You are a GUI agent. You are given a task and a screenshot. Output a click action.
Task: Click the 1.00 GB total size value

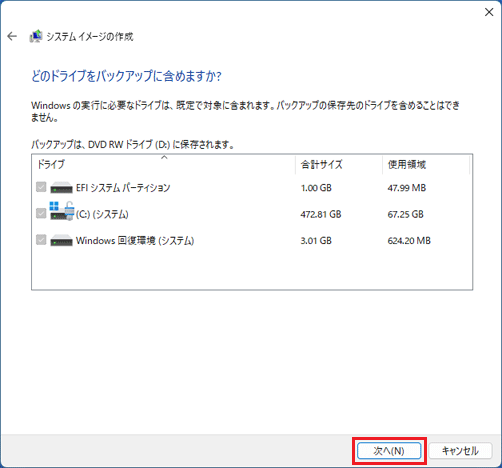tap(316, 188)
